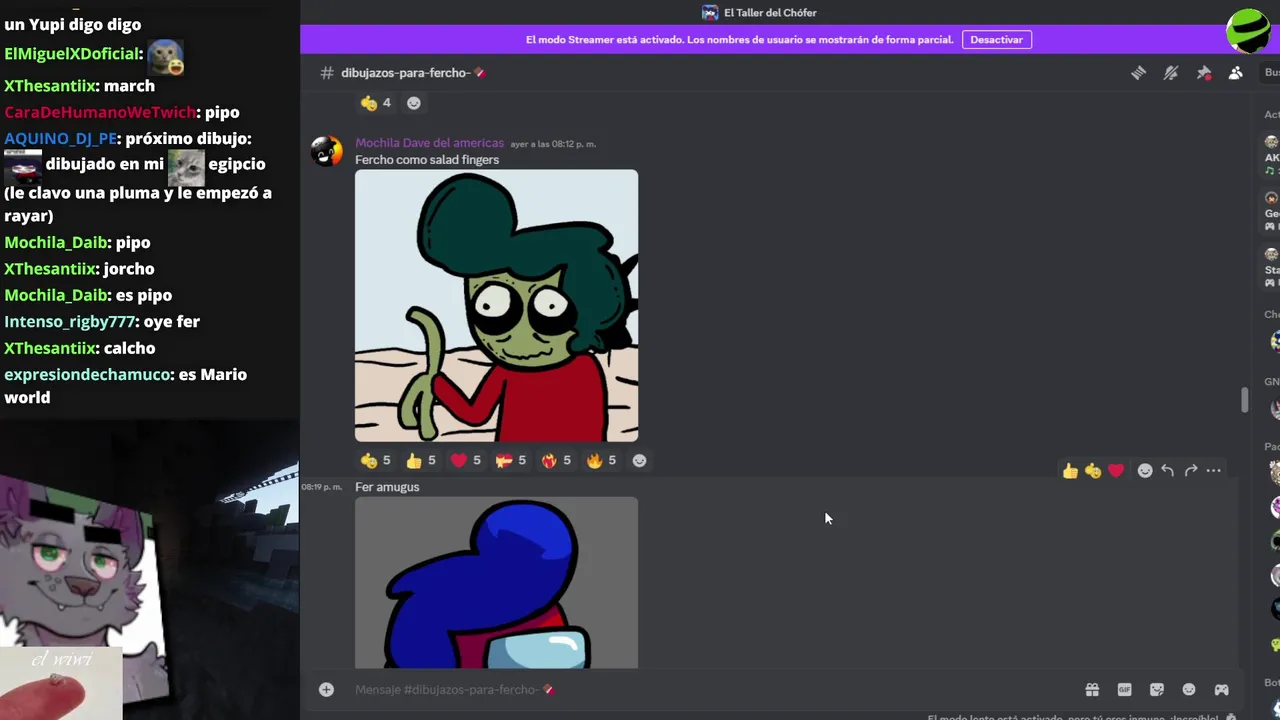
Task: Click the plus attach file button
Action: click(x=326, y=690)
